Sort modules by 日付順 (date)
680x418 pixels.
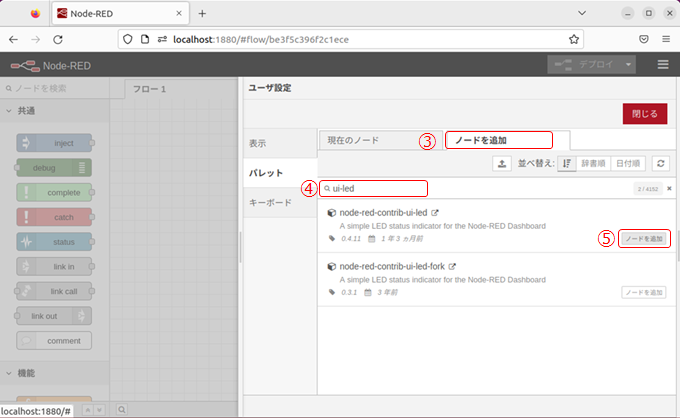pyautogui.click(x=627, y=163)
